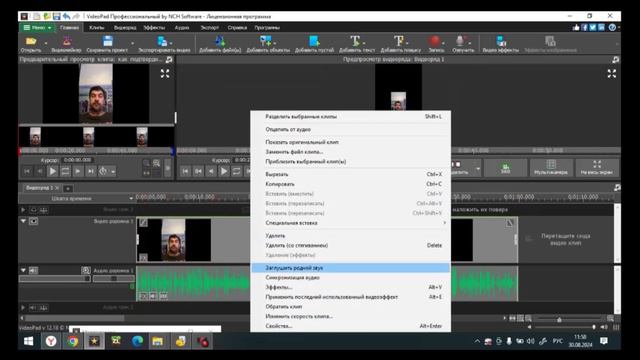Open dropdown arrow next to Открыть
640x360 pixels.
pos(46,43)
